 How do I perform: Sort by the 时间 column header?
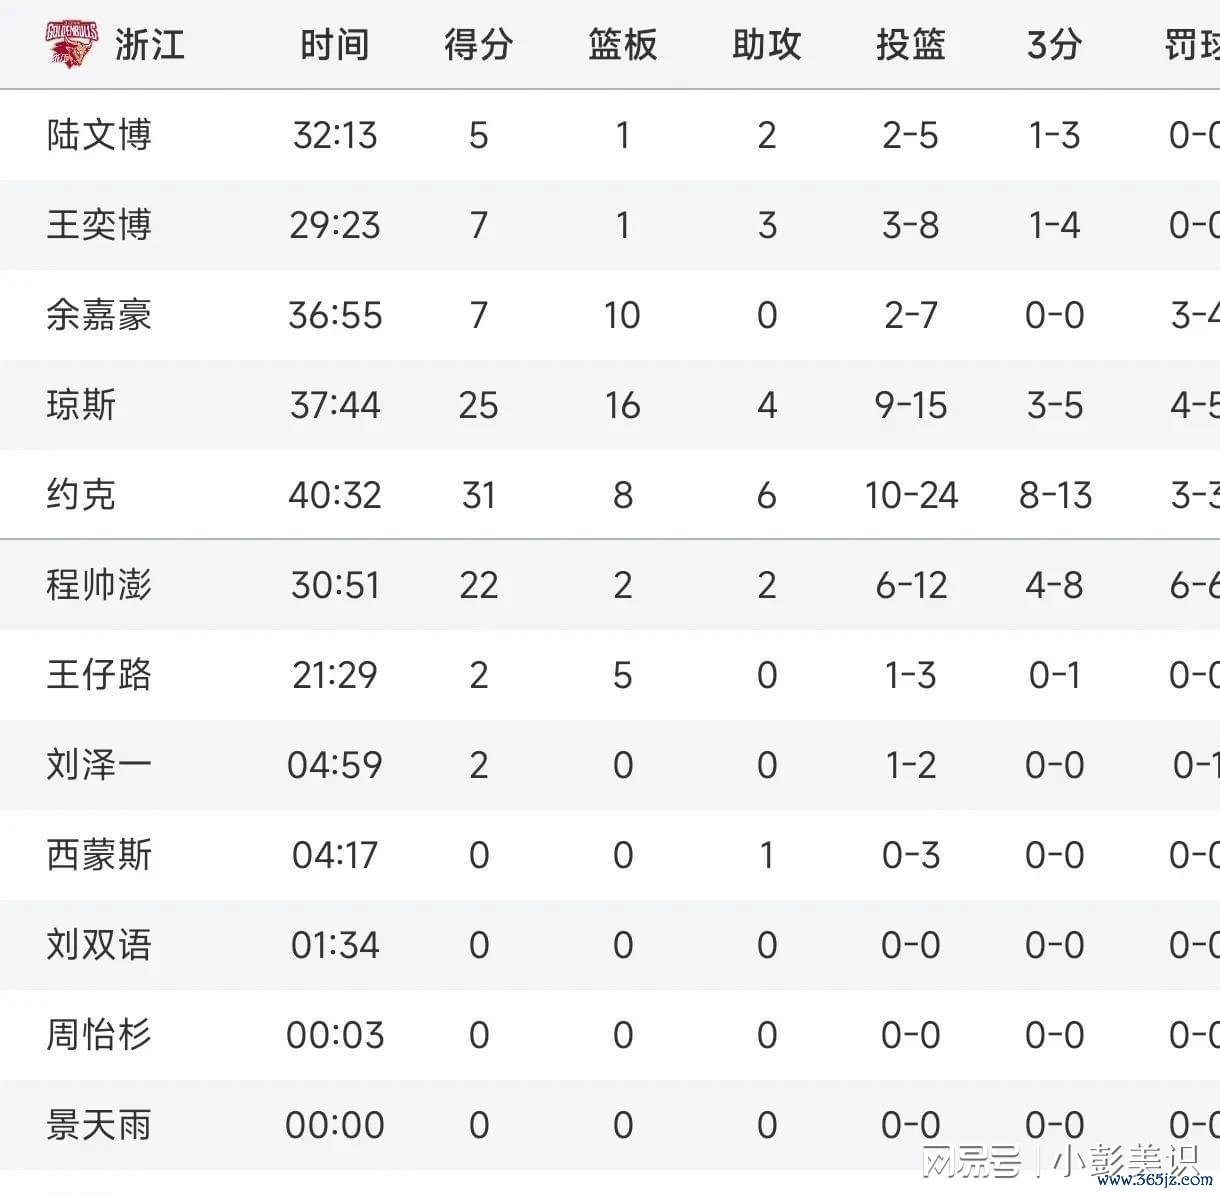click(335, 45)
